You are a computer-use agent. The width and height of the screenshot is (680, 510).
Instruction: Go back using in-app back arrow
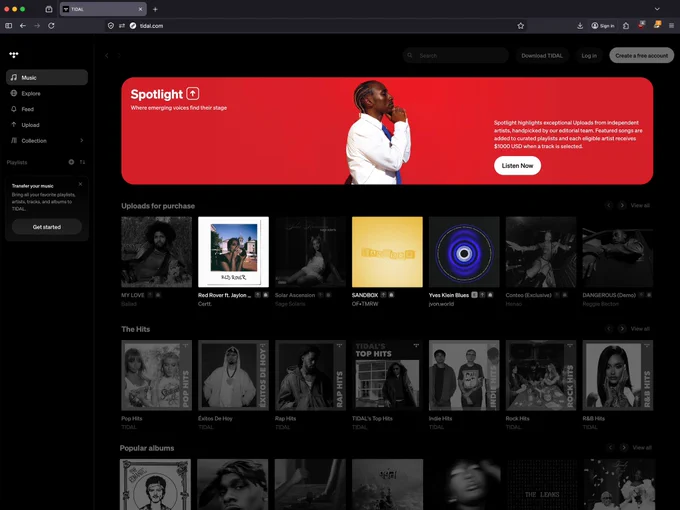tap(107, 56)
